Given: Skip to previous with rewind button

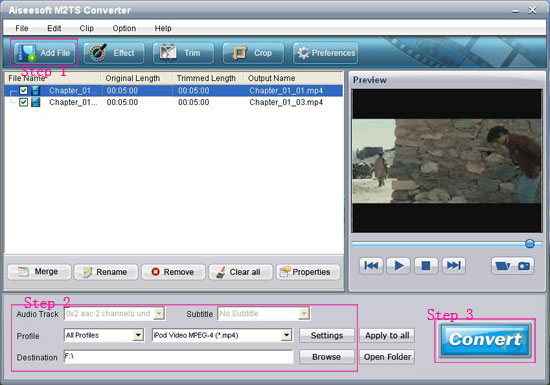Looking at the screenshot, I should click(x=371, y=265).
